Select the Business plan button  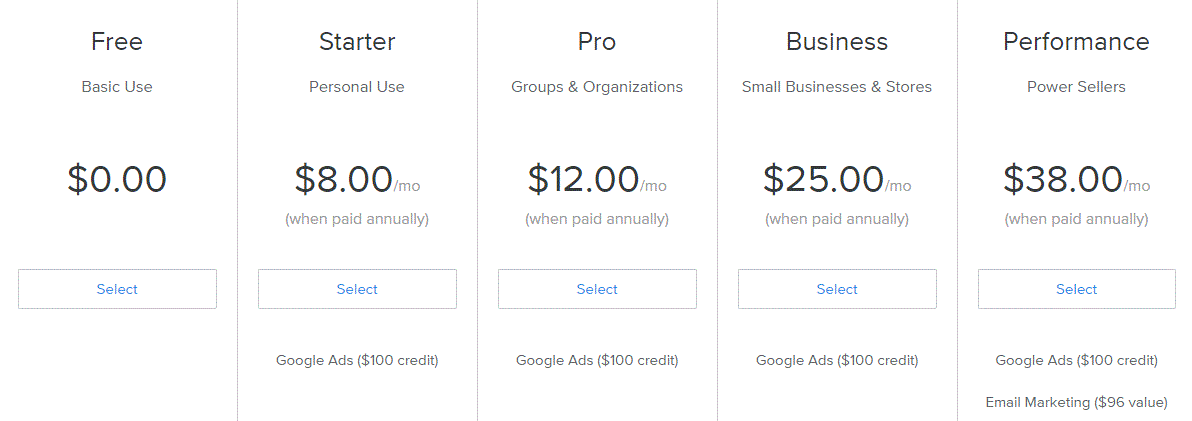tap(837, 289)
